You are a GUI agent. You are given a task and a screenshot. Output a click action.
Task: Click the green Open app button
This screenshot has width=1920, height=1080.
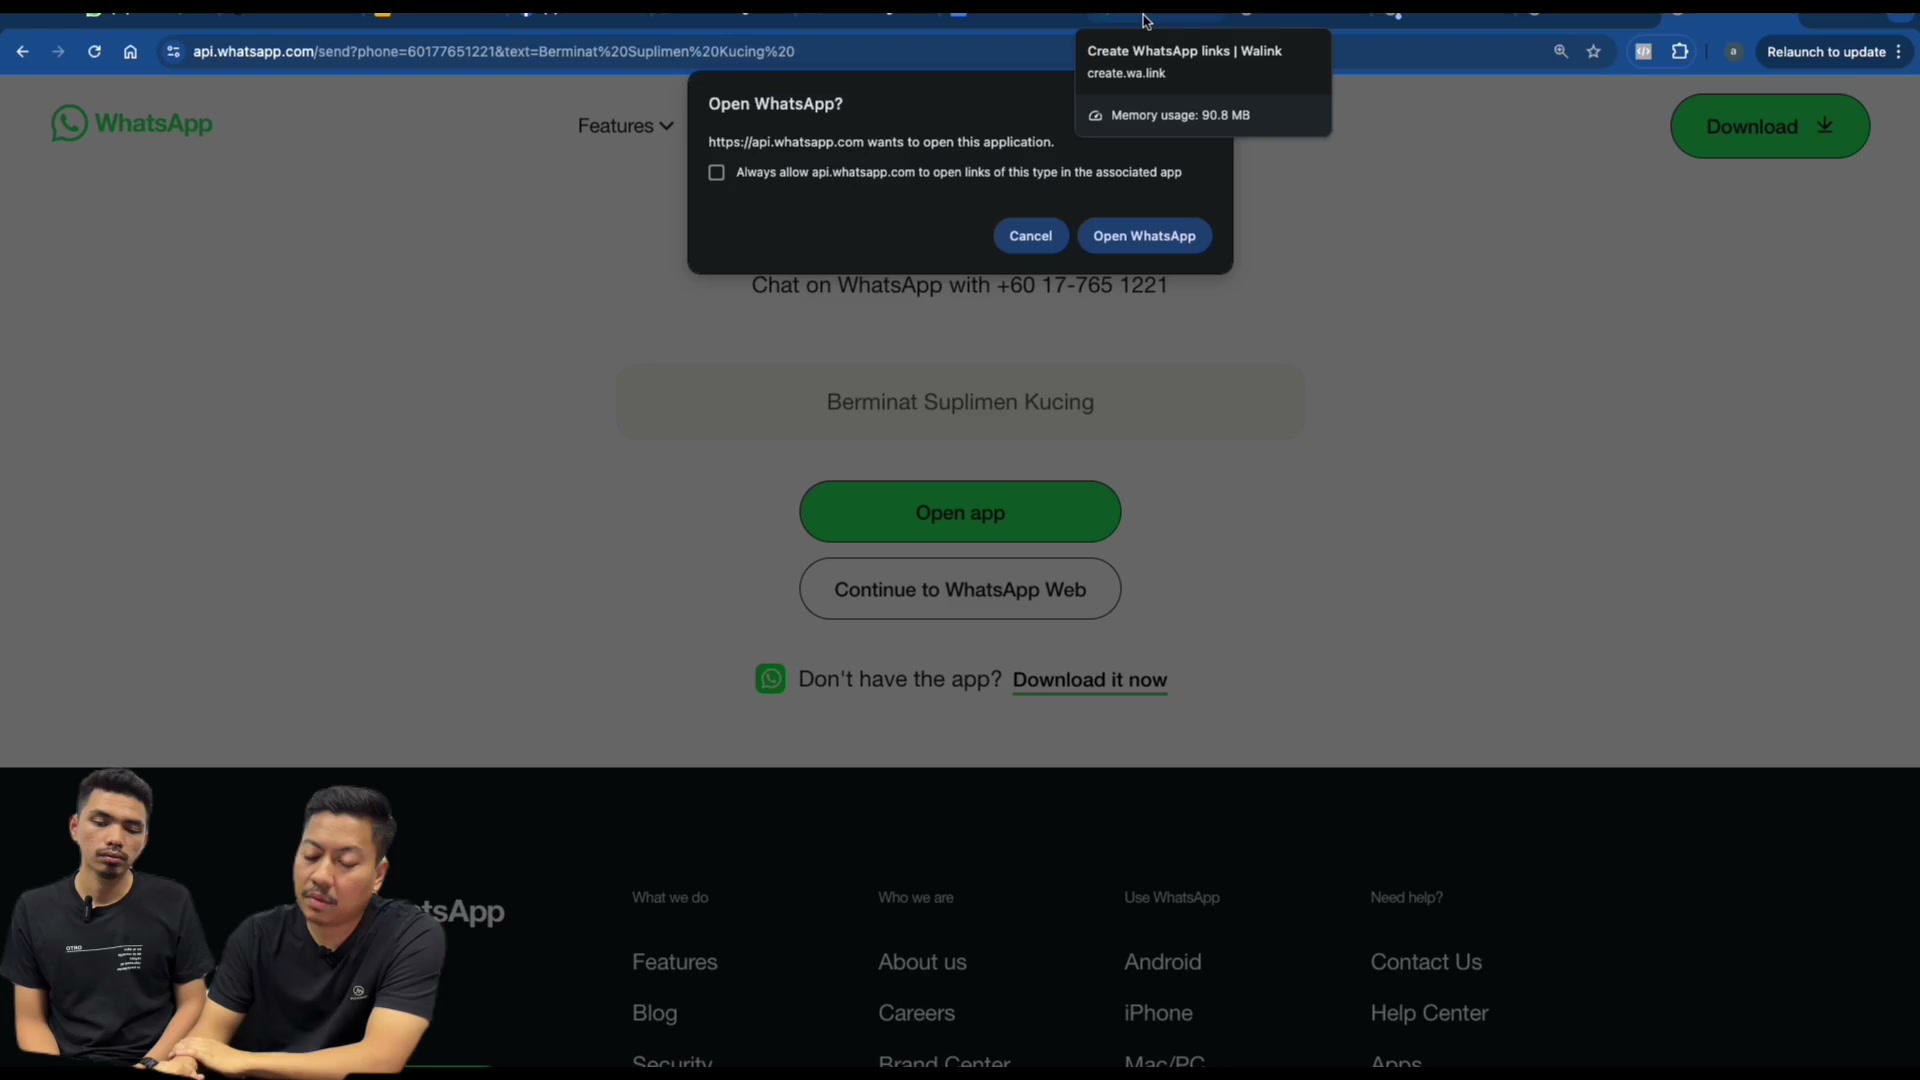pos(960,512)
